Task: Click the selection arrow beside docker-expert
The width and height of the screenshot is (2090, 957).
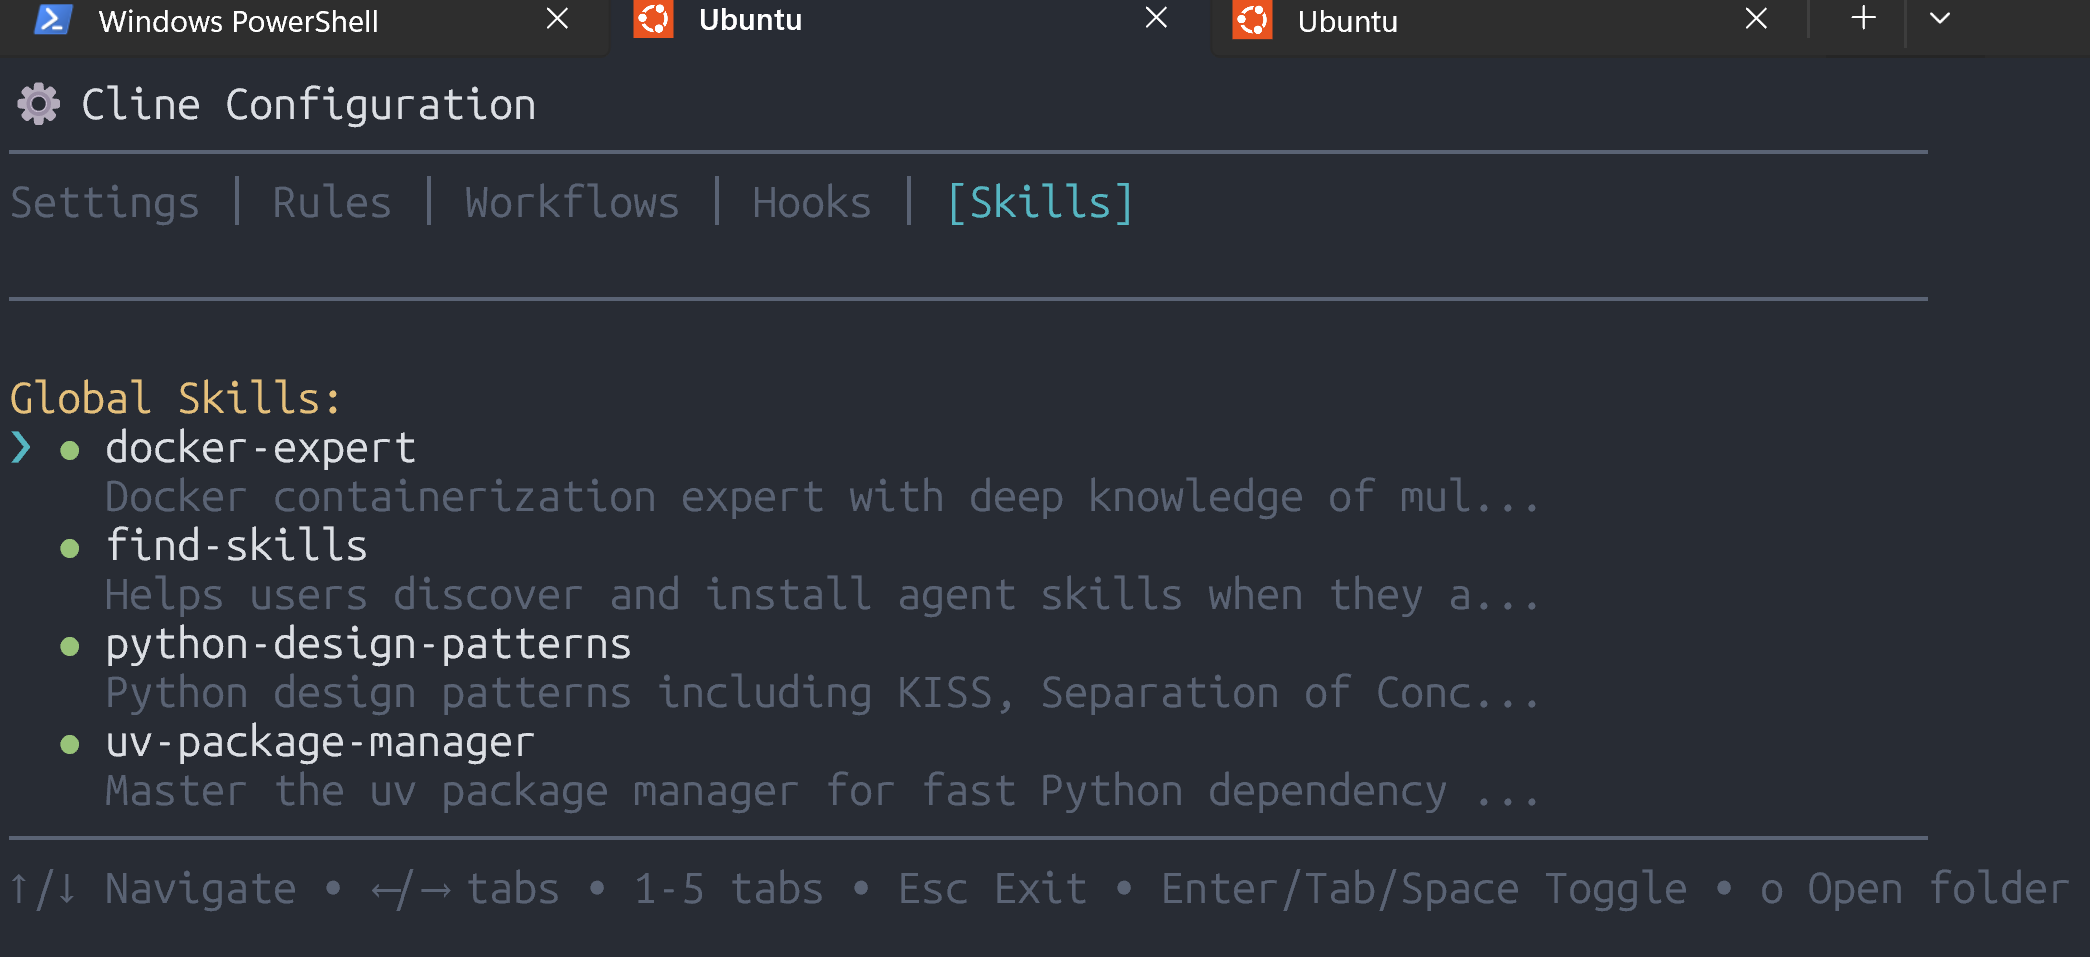Action: click(x=21, y=447)
